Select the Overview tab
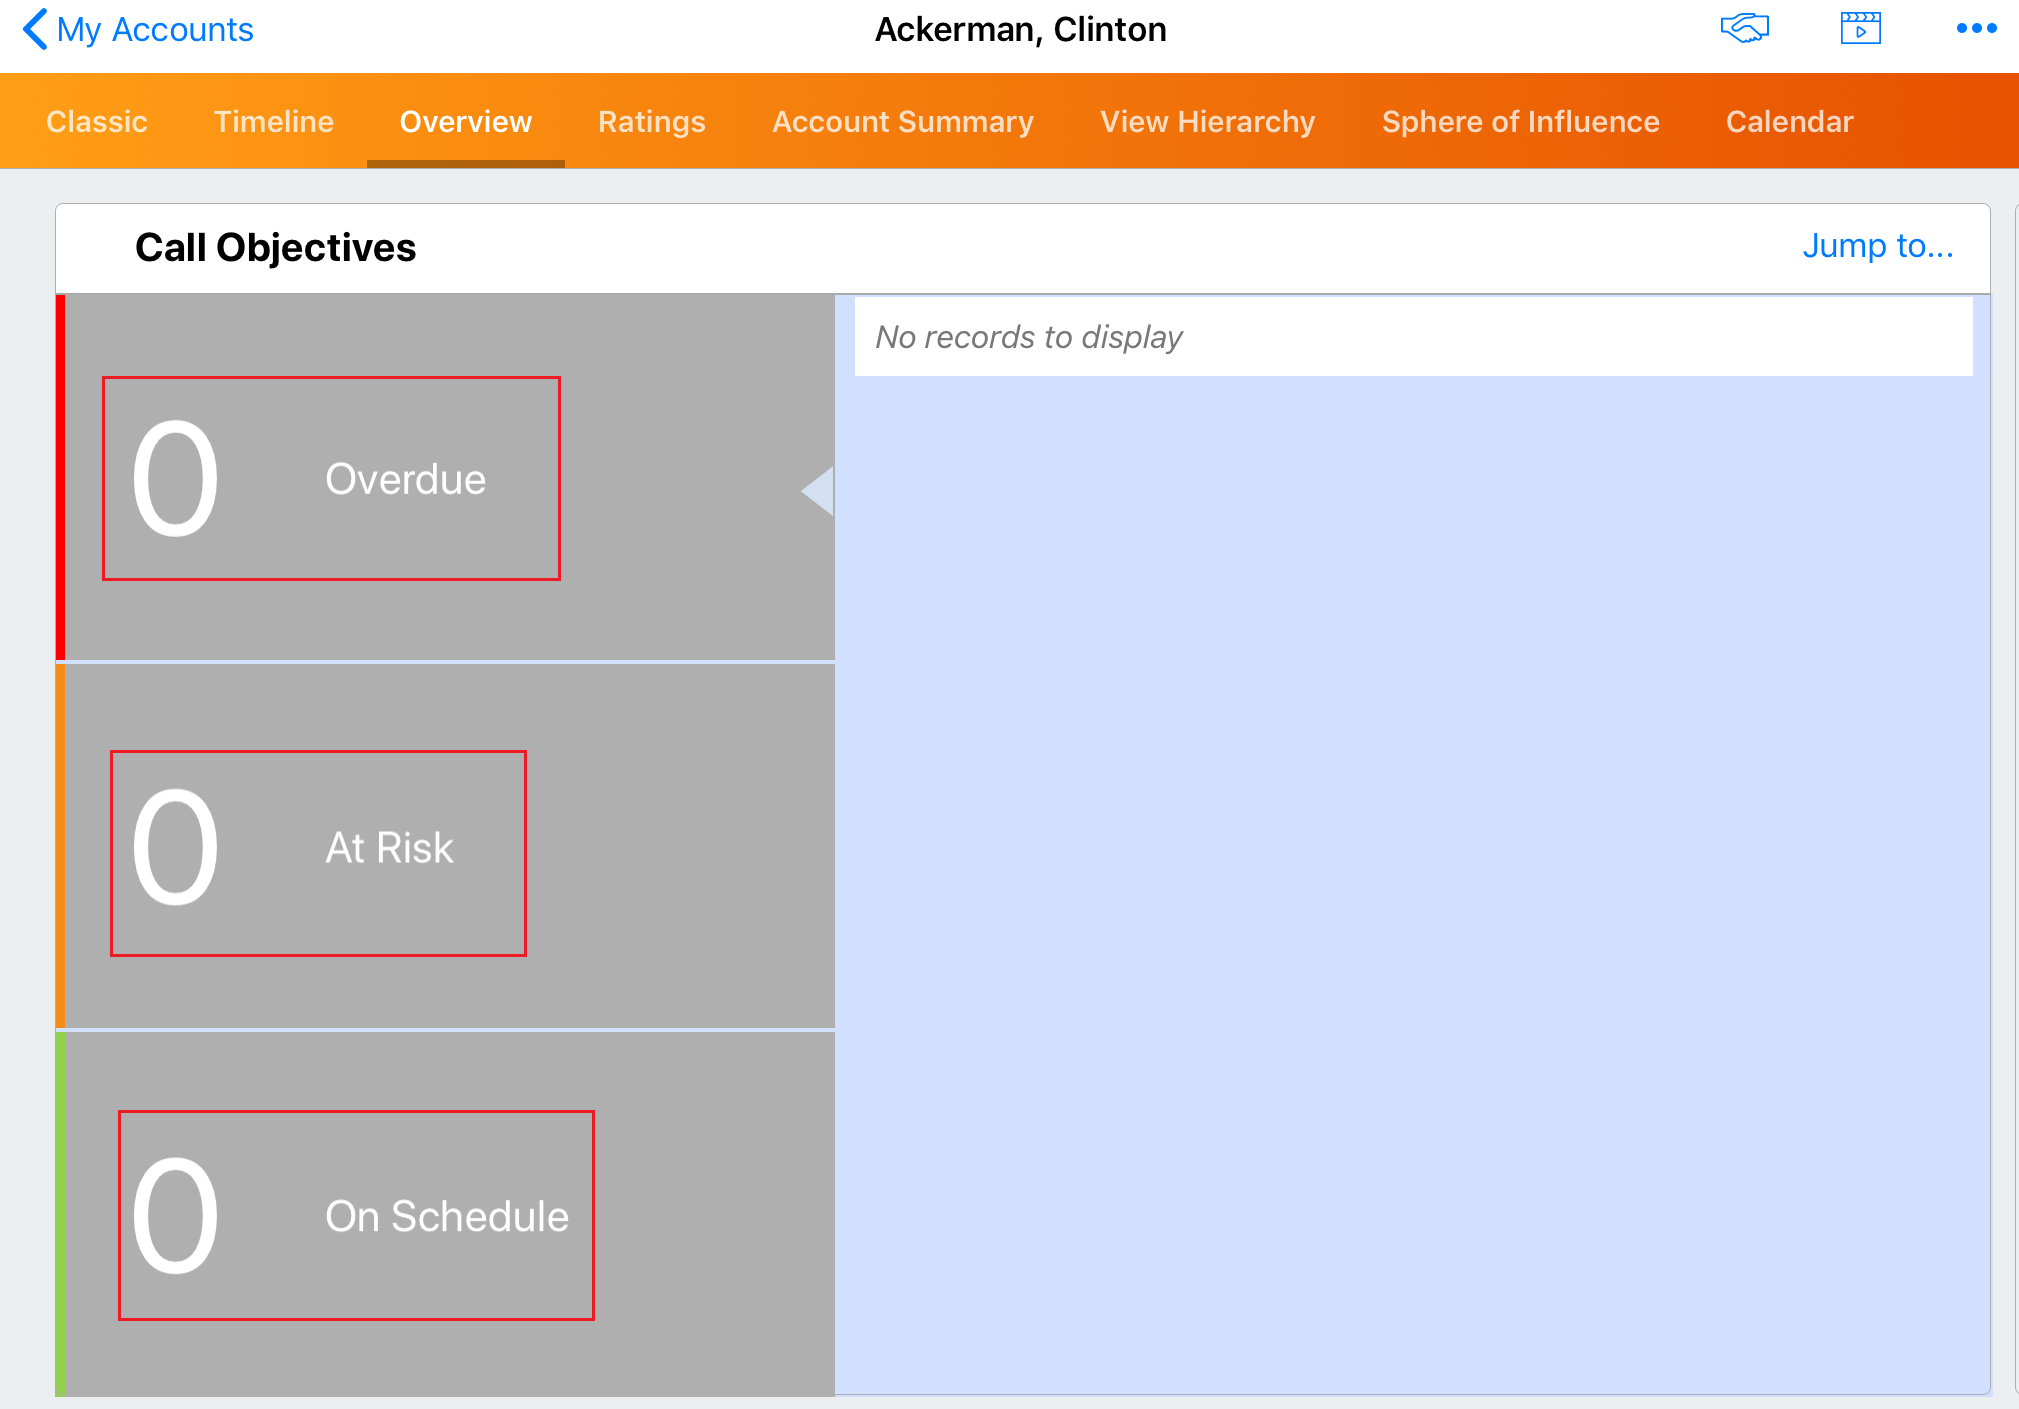 point(465,122)
